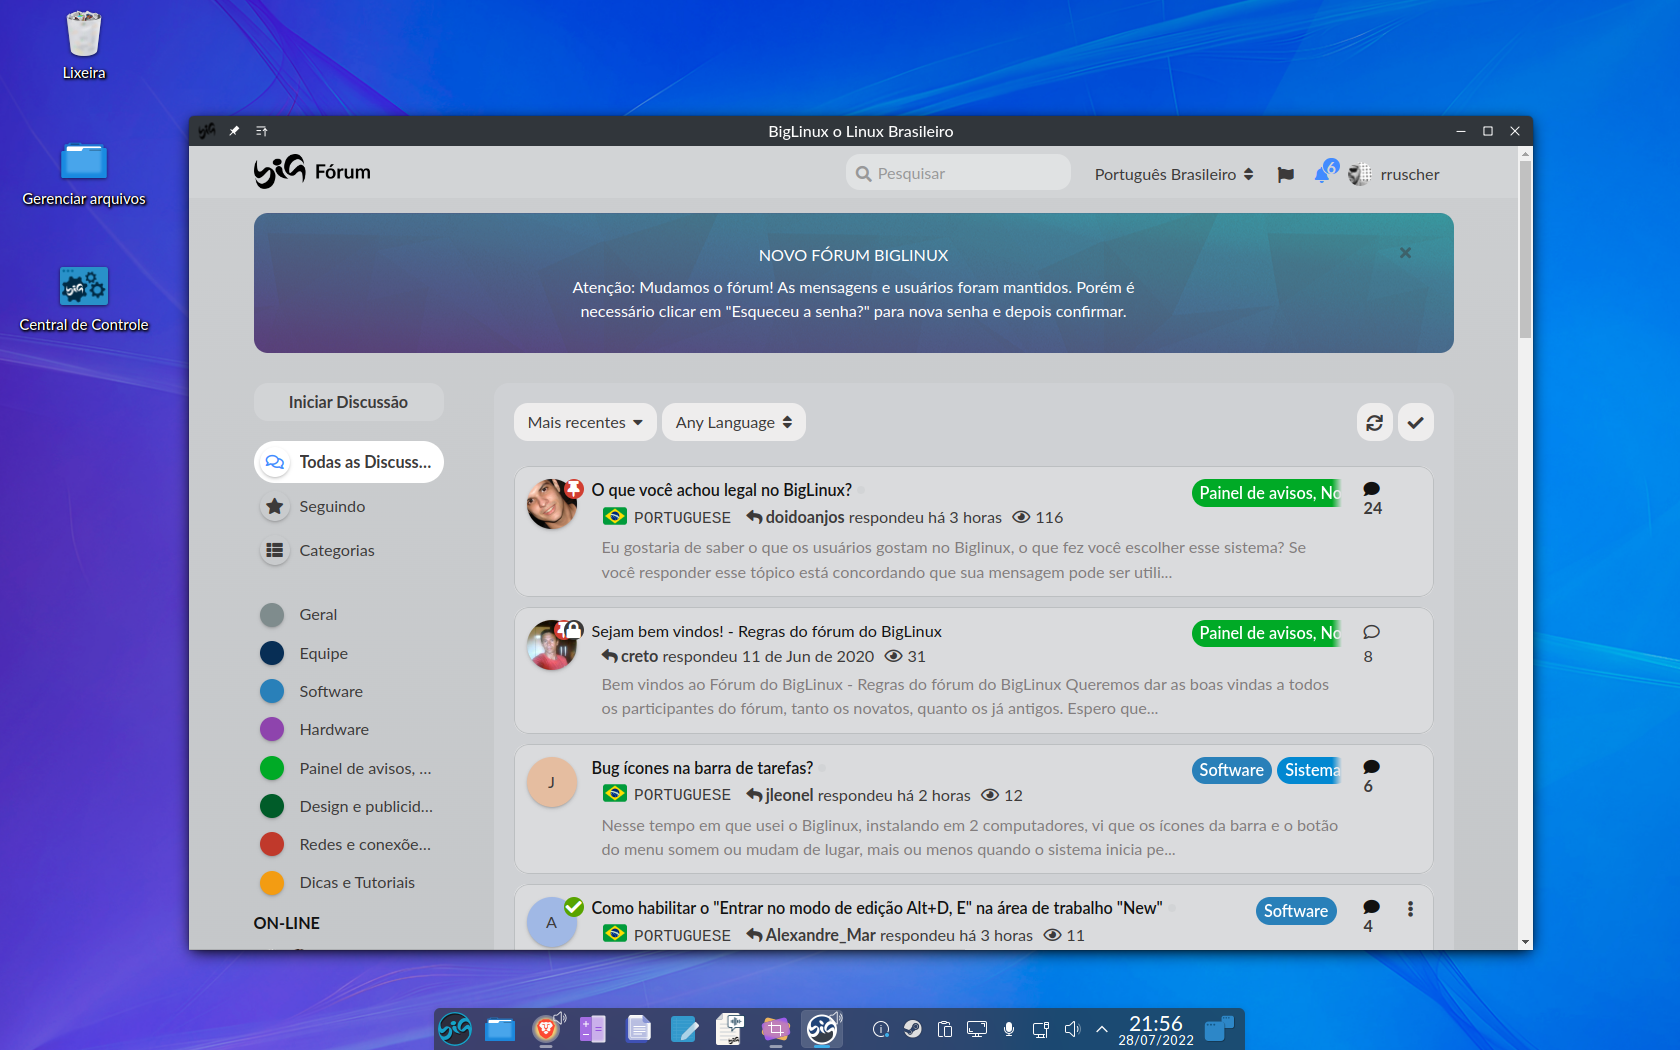Image resolution: width=1680 pixels, height=1050 pixels.
Task: Open the Português Brasileiro language dropdown
Action: tap(1174, 174)
